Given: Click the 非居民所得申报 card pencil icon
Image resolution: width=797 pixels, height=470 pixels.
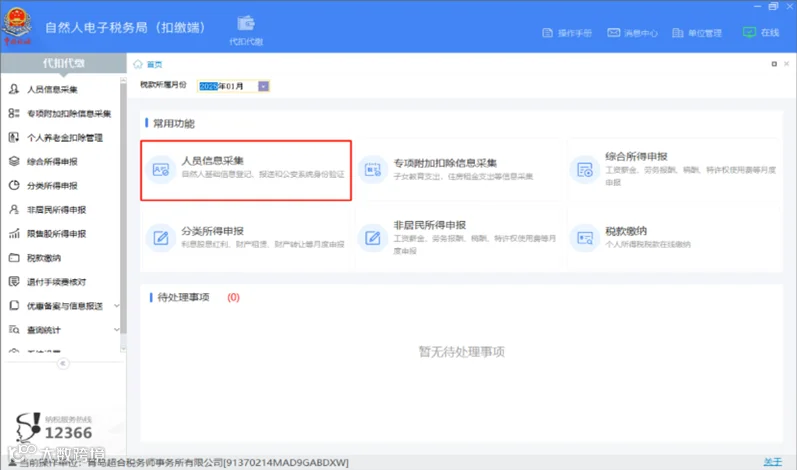Looking at the screenshot, I should point(373,237).
